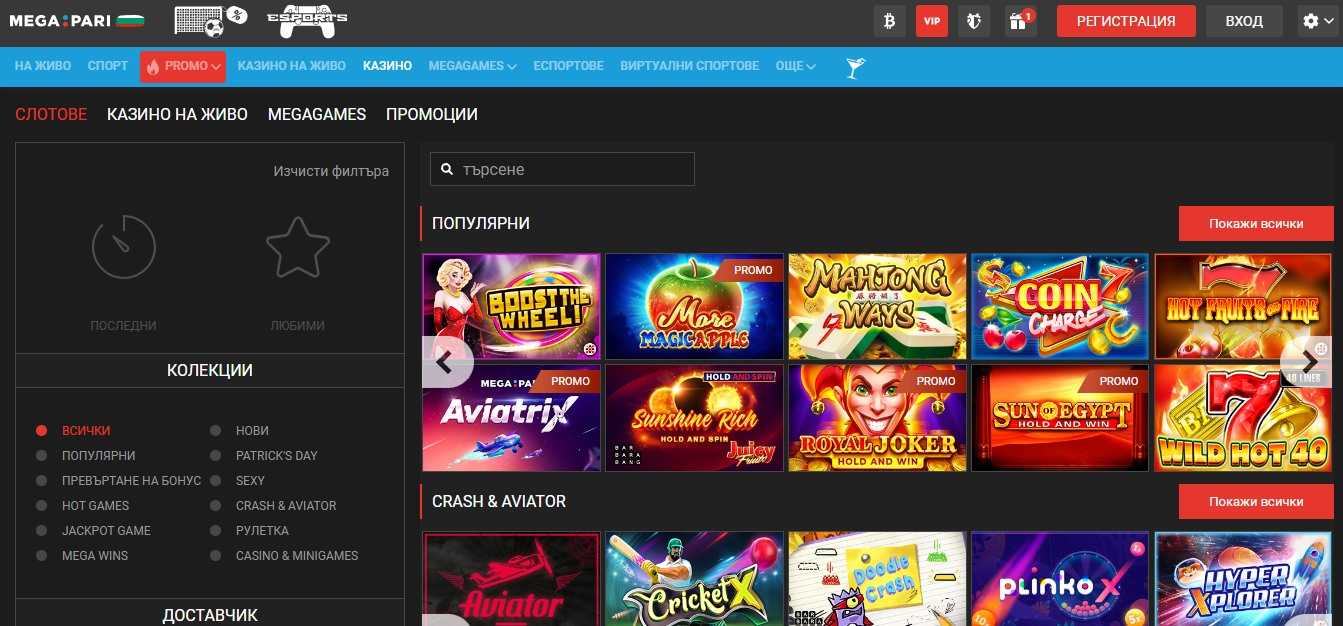Image resolution: width=1343 pixels, height=626 pixels.
Task: Open the More Magic Apple game
Action: pos(694,306)
